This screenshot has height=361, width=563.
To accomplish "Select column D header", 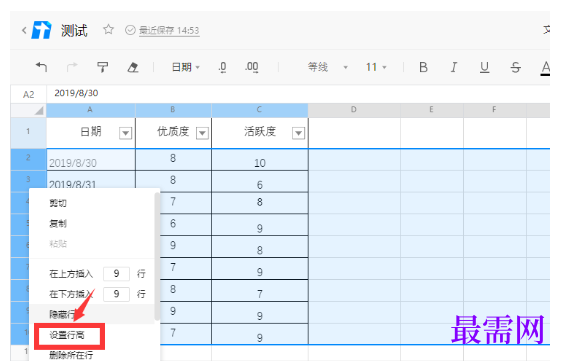I will tap(354, 110).
